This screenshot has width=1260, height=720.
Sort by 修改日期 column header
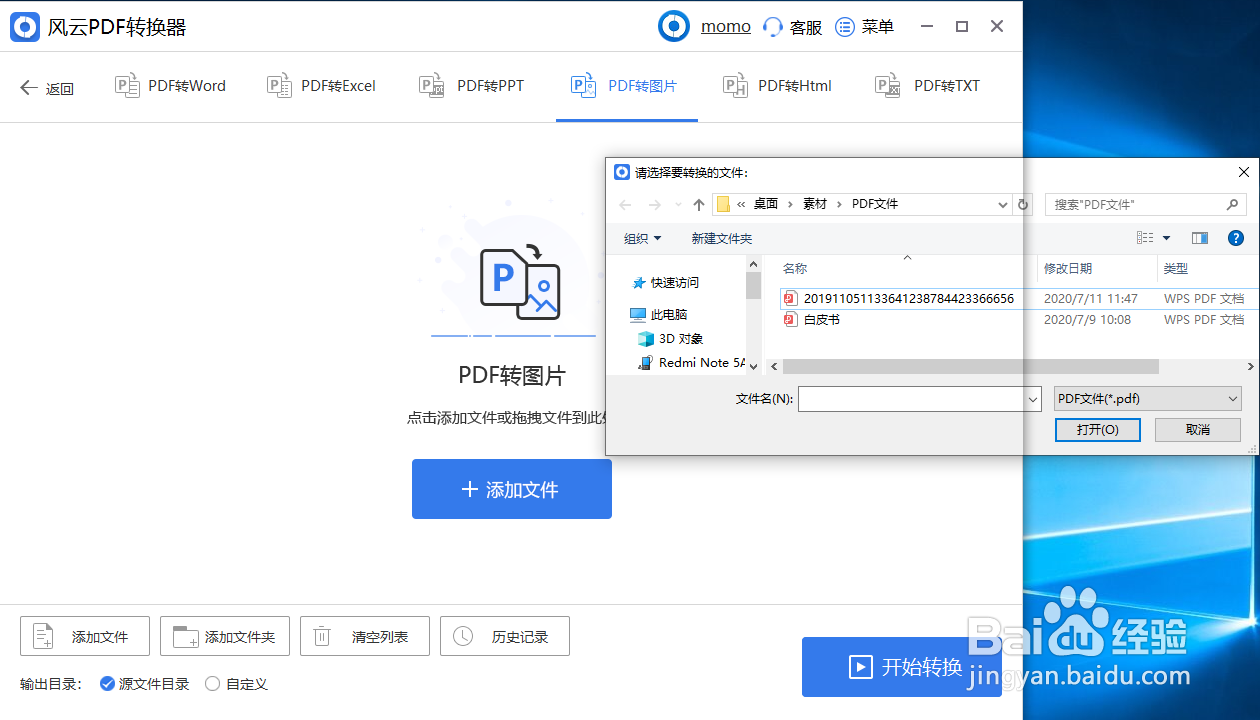[x=1068, y=269]
